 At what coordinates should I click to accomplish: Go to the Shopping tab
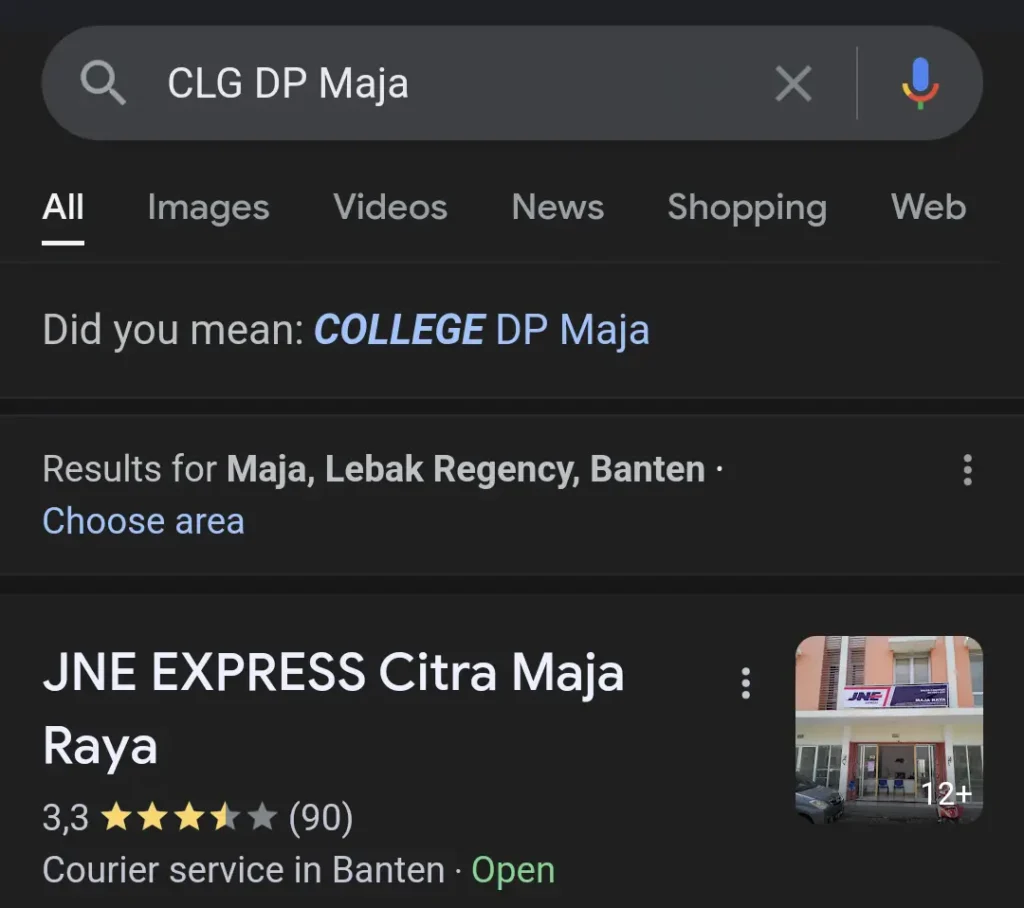click(747, 207)
